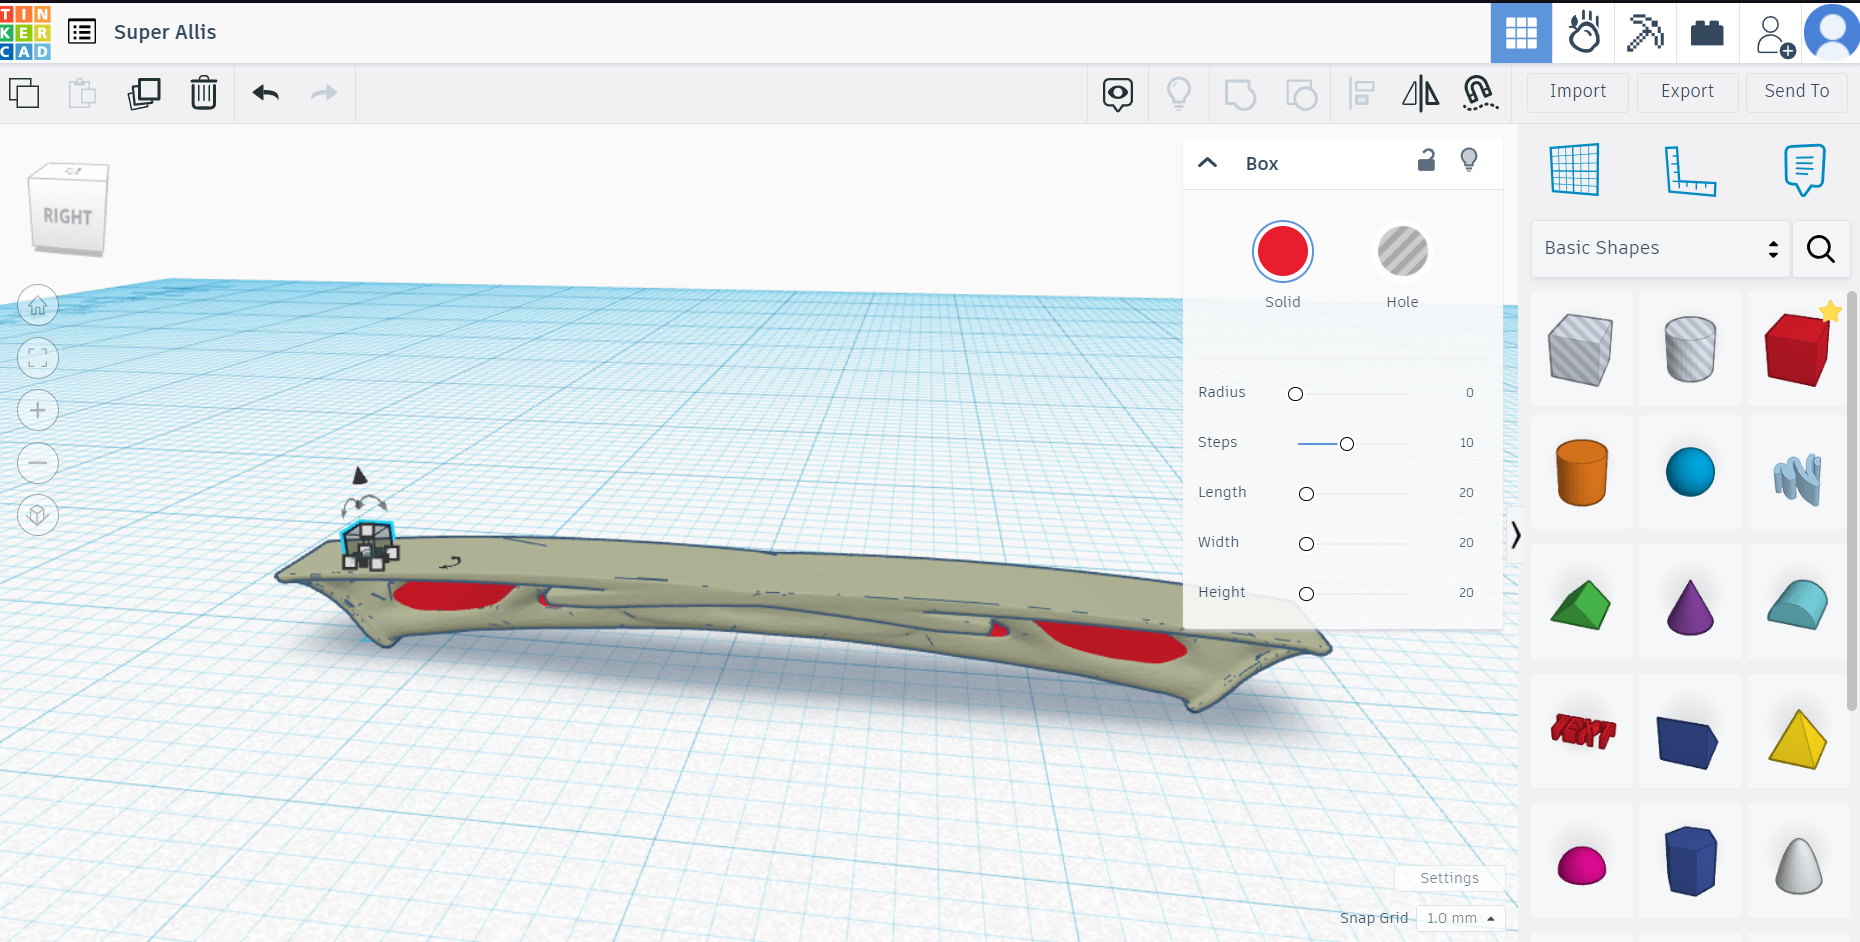The width and height of the screenshot is (1860, 942).
Task: Click the Import button
Action: (1578, 92)
